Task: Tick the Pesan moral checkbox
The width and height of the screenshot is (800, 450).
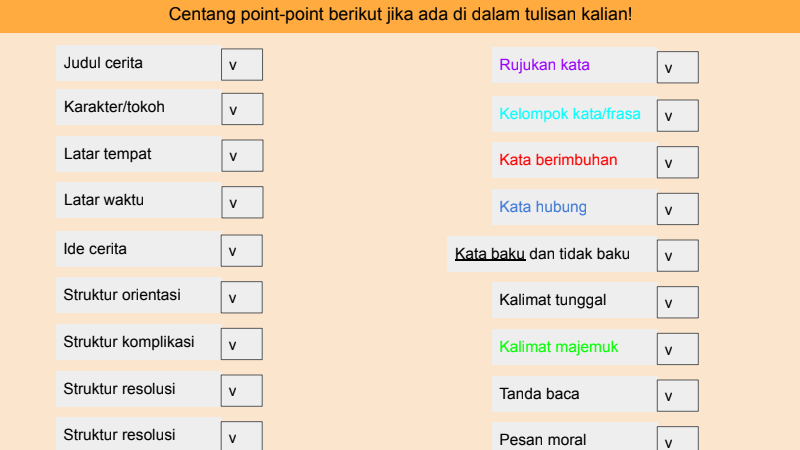Action: tap(677, 440)
